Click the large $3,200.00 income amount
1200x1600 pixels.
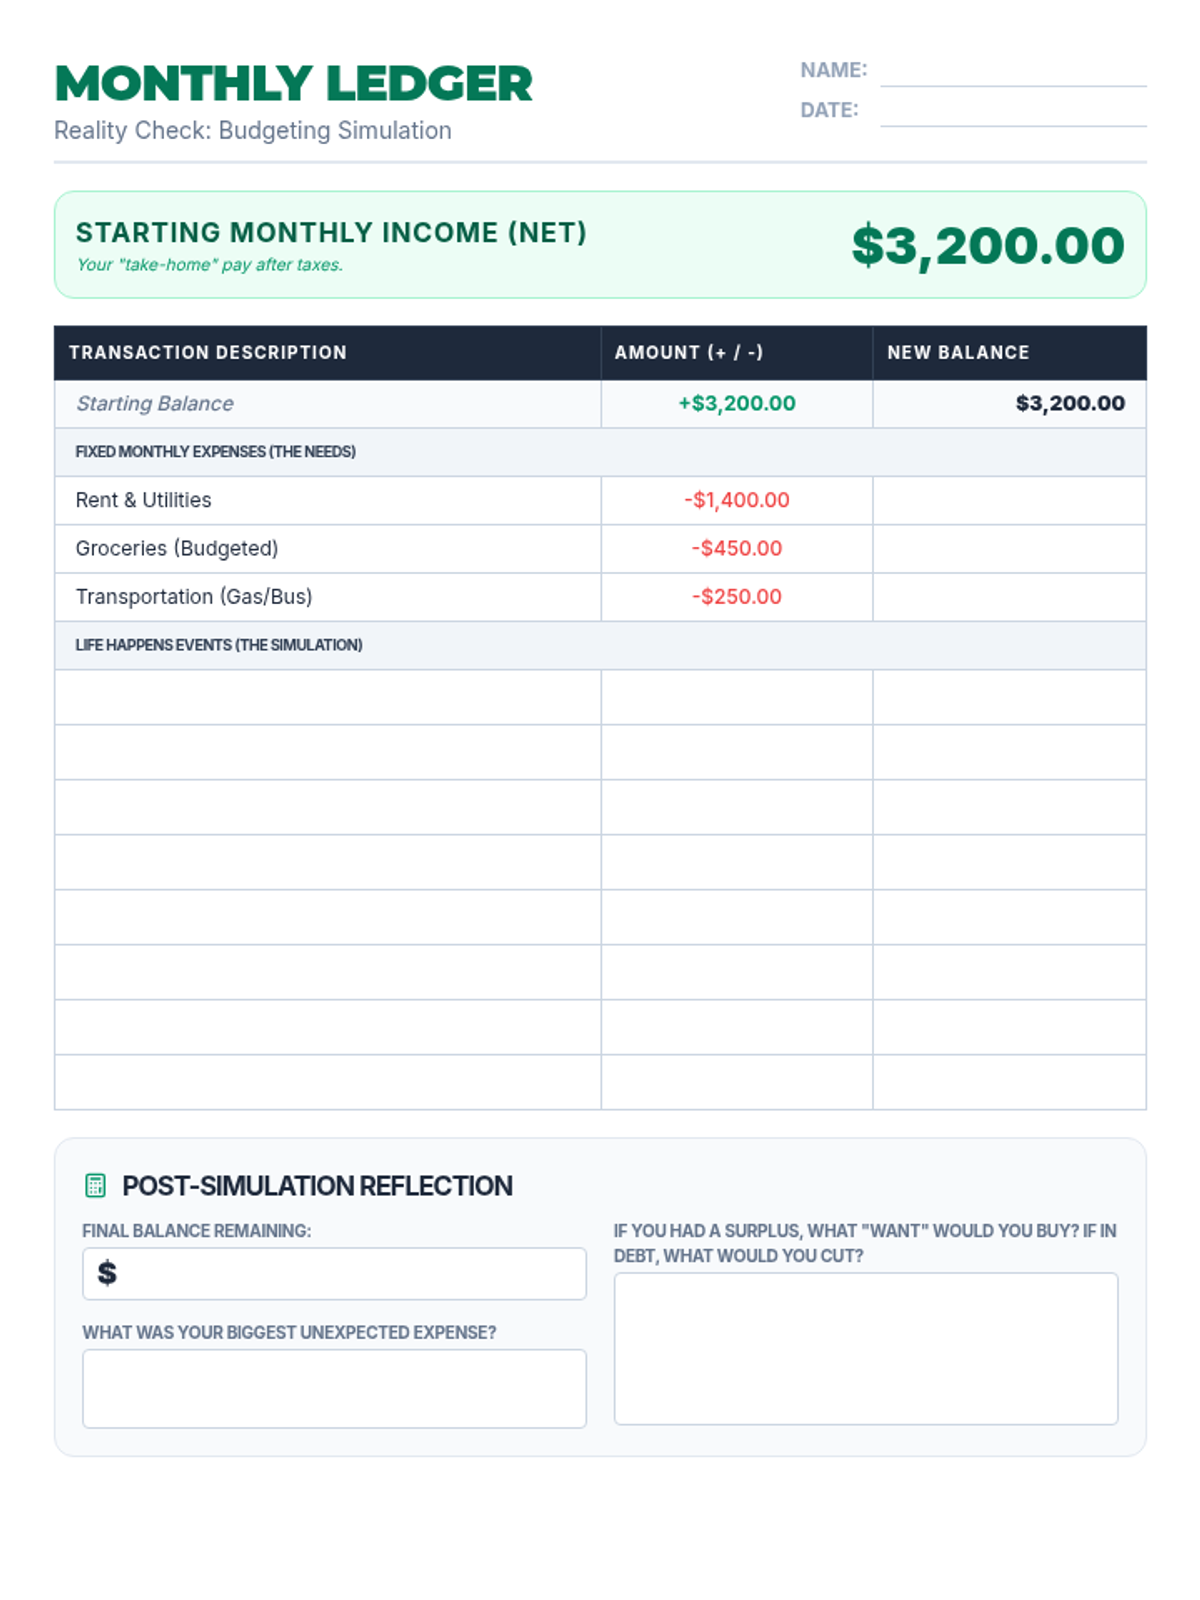(x=987, y=246)
